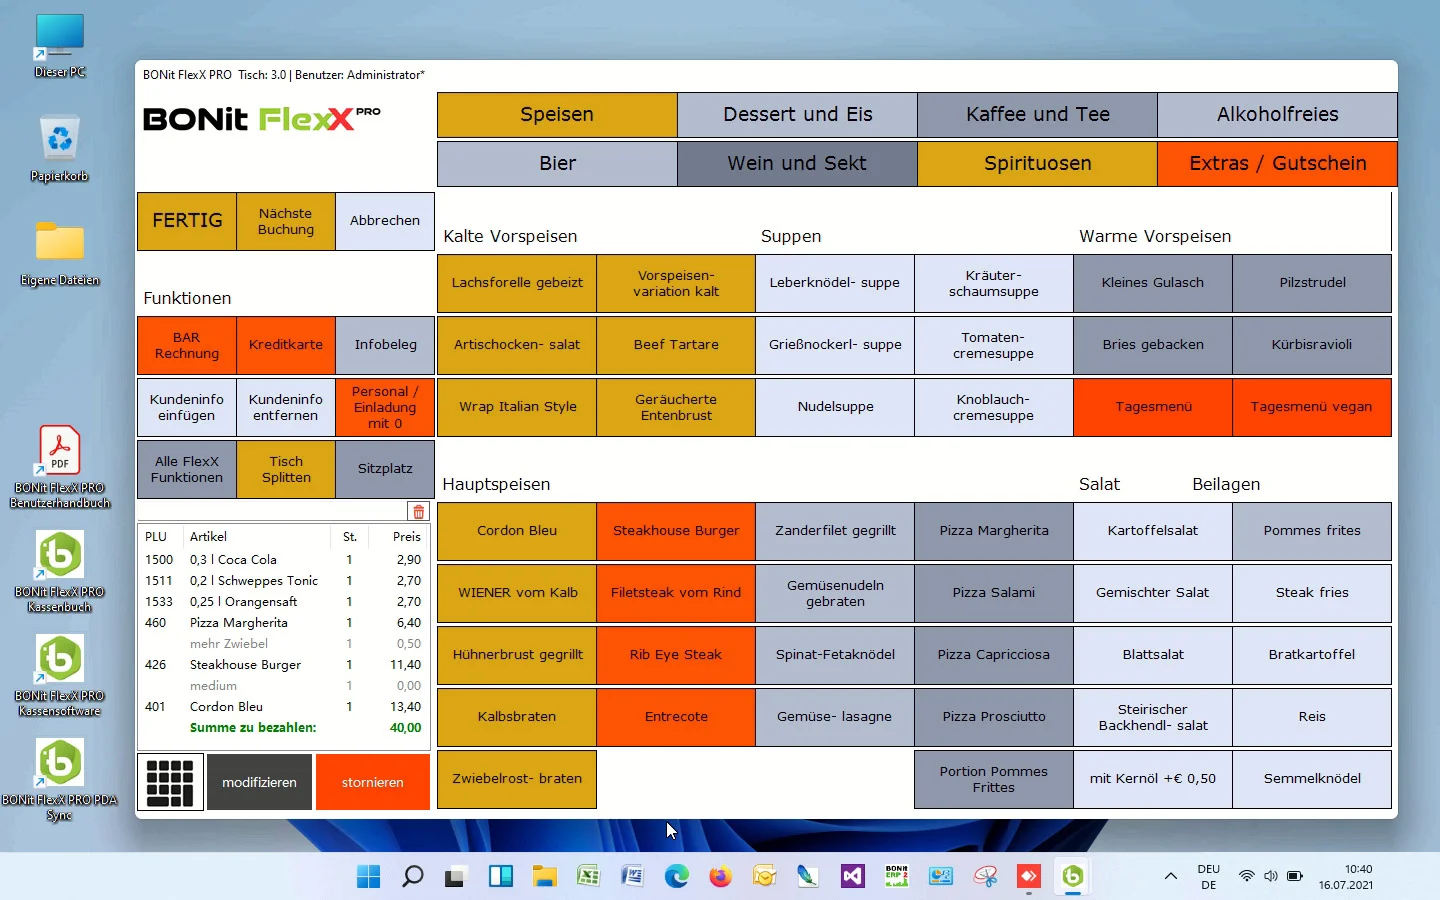The height and width of the screenshot is (900, 1440).
Task: Open Microsoft Edge from the taskbar
Action: point(677,877)
